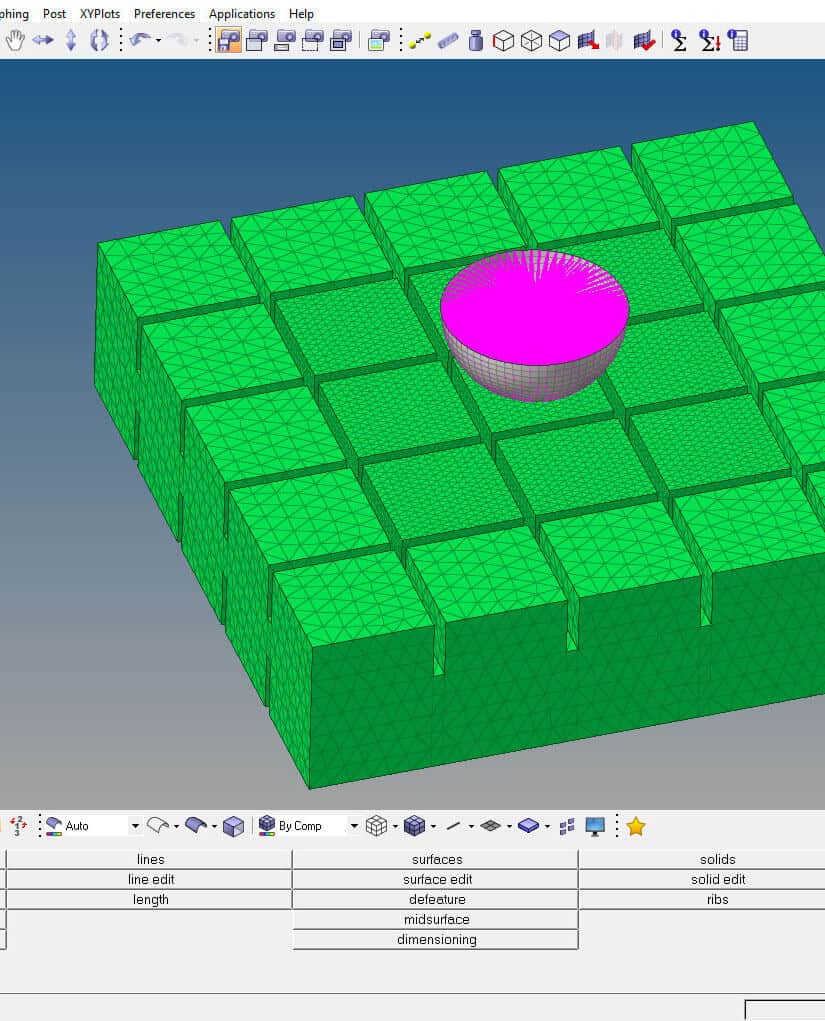The height and width of the screenshot is (1021, 825).
Task: Click the mesh normals red arrow icon
Action: click(588, 40)
